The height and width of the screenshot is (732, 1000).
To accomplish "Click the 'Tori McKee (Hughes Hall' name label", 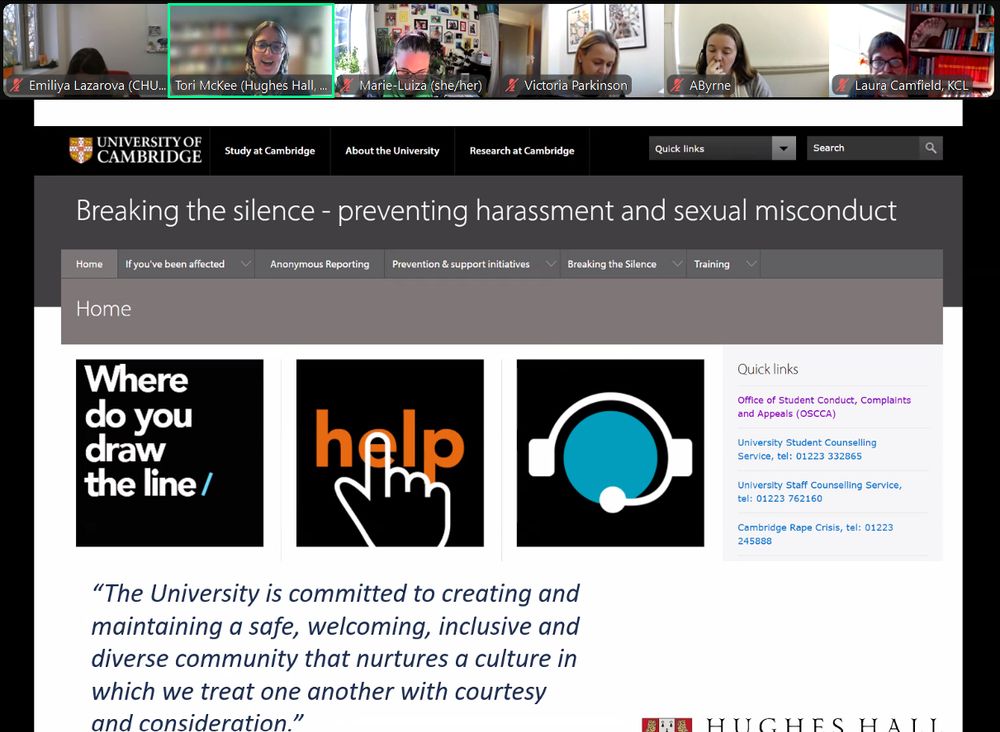I will (x=251, y=85).
